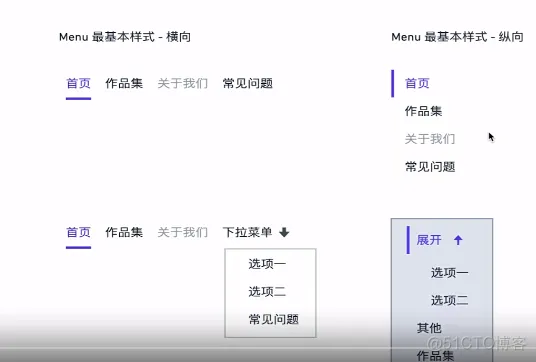Select 首页 in the vertical menu under 纵向 heading
The width and height of the screenshot is (536, 362).
(417, 83)
